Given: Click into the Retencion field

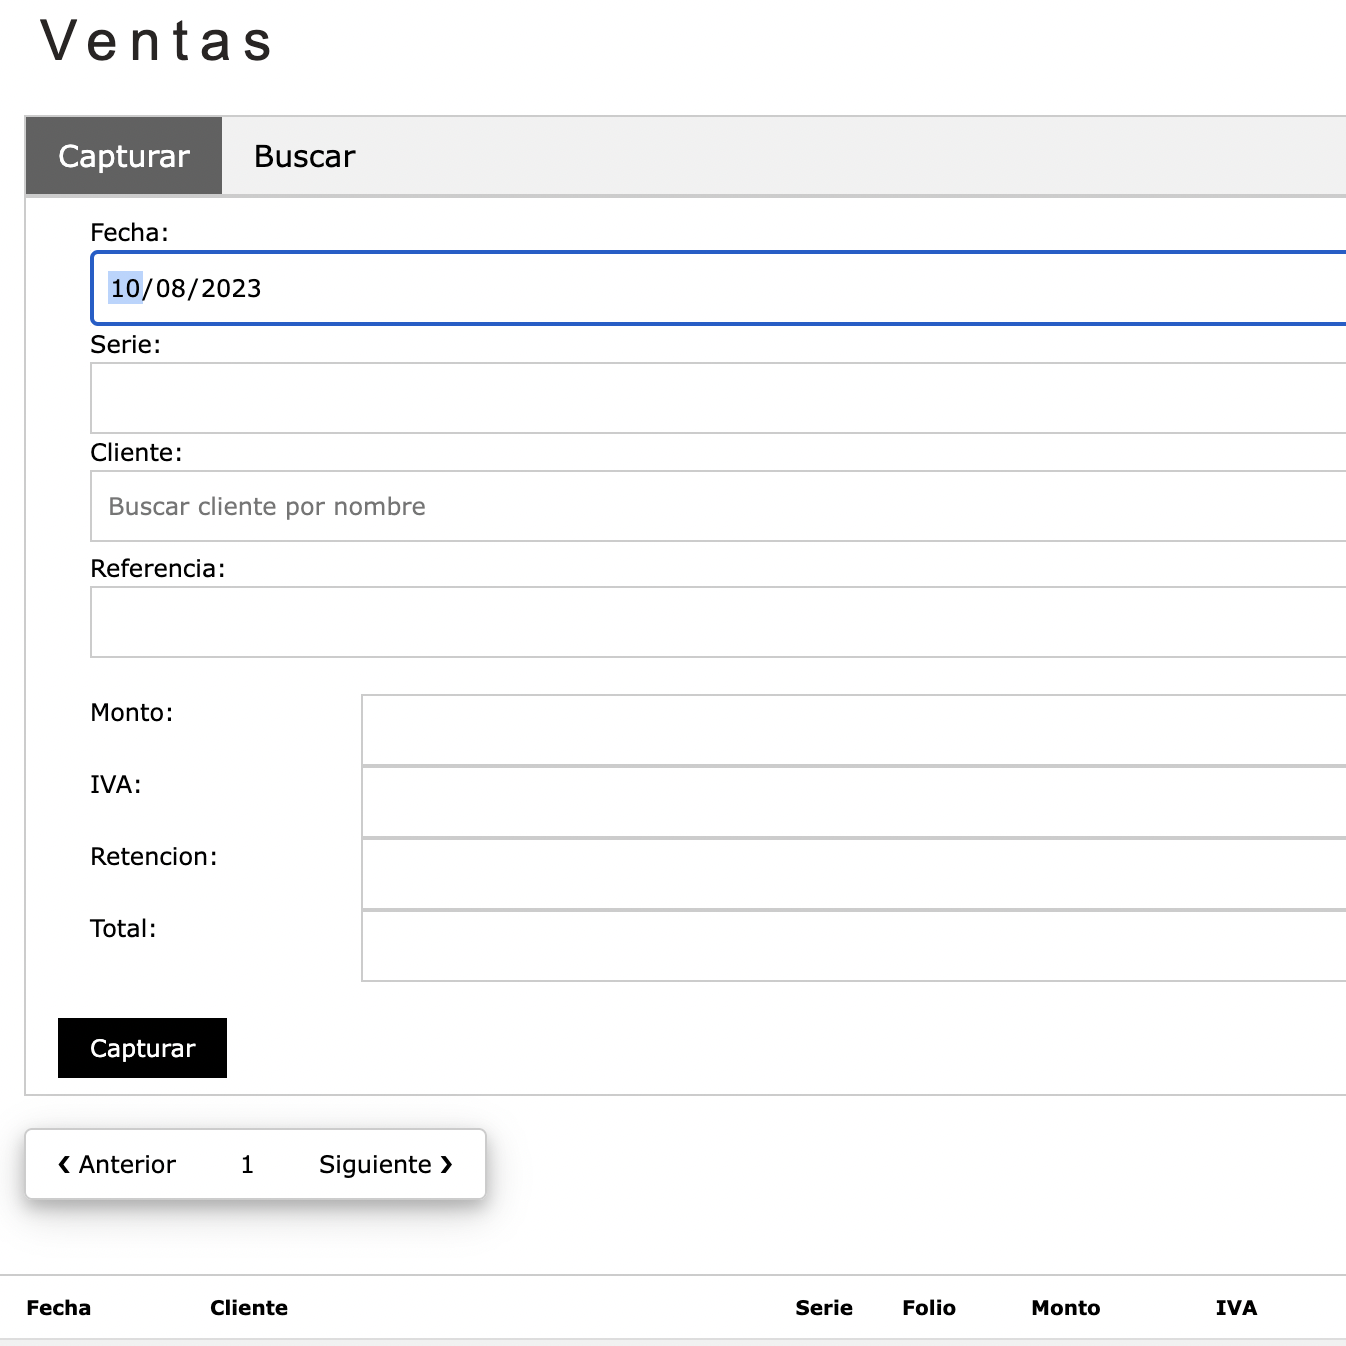Looking at the screenshot, I should (x=854, y=874).
